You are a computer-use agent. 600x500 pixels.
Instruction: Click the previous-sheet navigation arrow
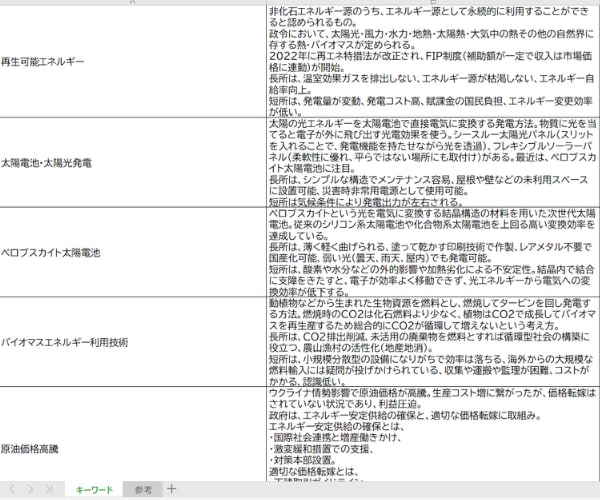[12, 489]
